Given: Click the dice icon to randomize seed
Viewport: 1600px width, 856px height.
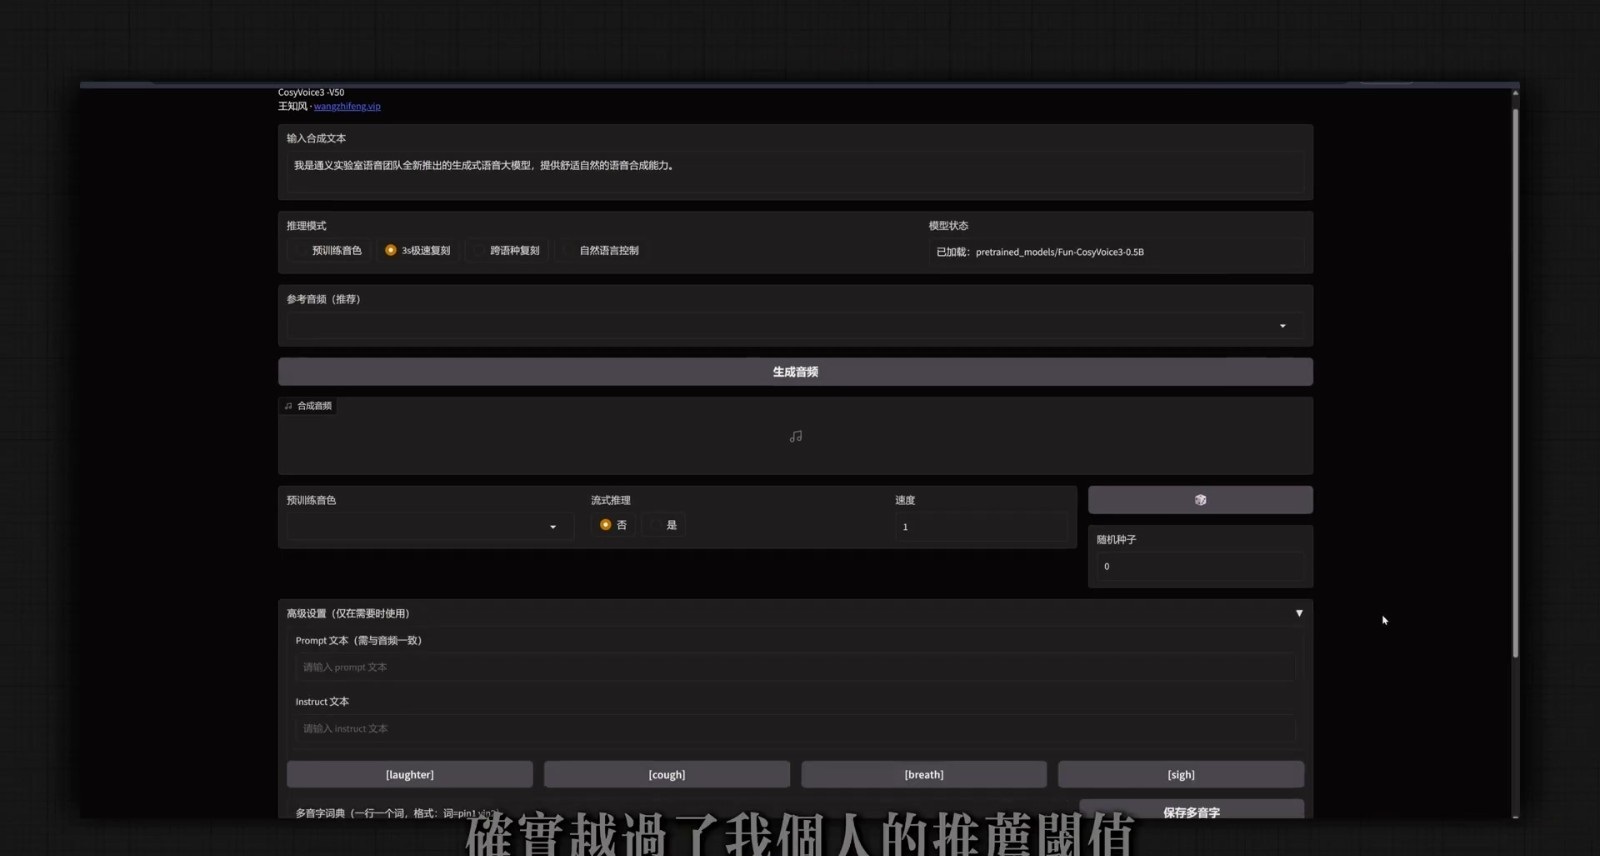Looking at the screenshot, I should (x=1200, y=500).
